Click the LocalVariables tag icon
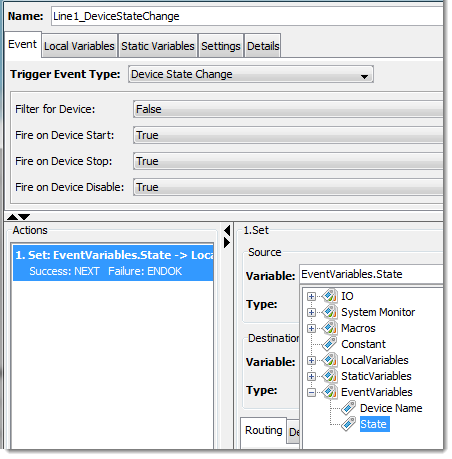452x459 pixels. tap(330, 360)
